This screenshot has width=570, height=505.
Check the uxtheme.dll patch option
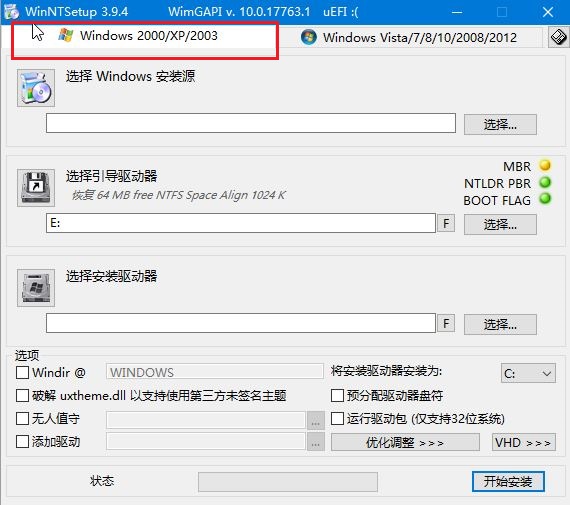coord(23,395)
